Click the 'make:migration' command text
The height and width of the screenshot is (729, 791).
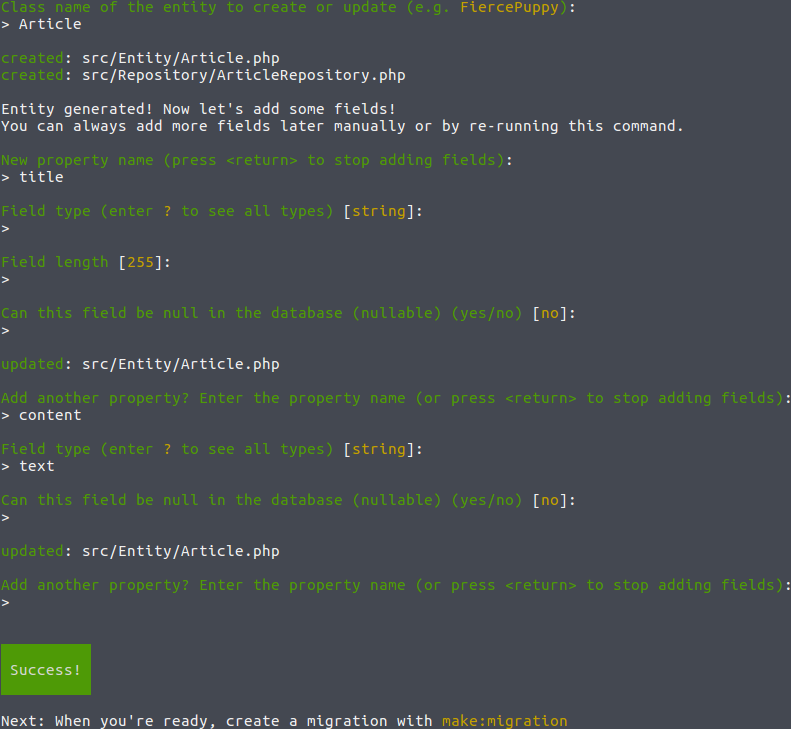[504, 721]
